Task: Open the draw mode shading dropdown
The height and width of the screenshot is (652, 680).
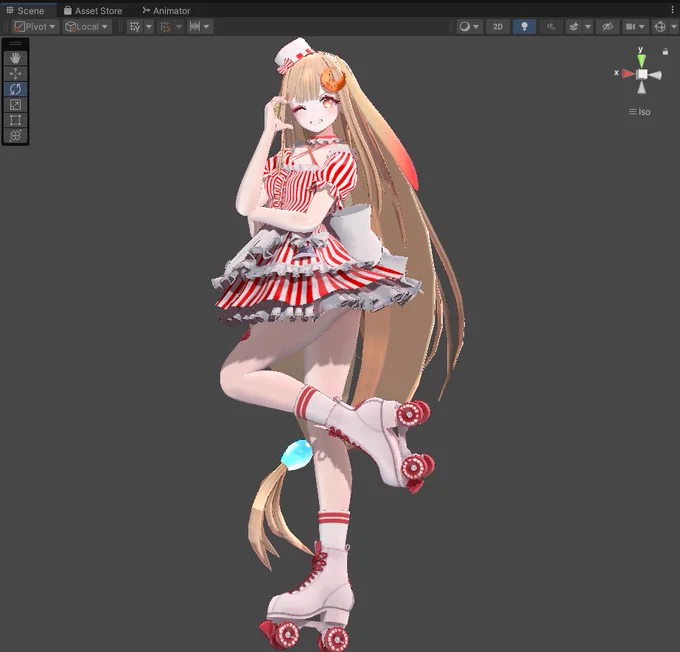Action: [469, 27]
